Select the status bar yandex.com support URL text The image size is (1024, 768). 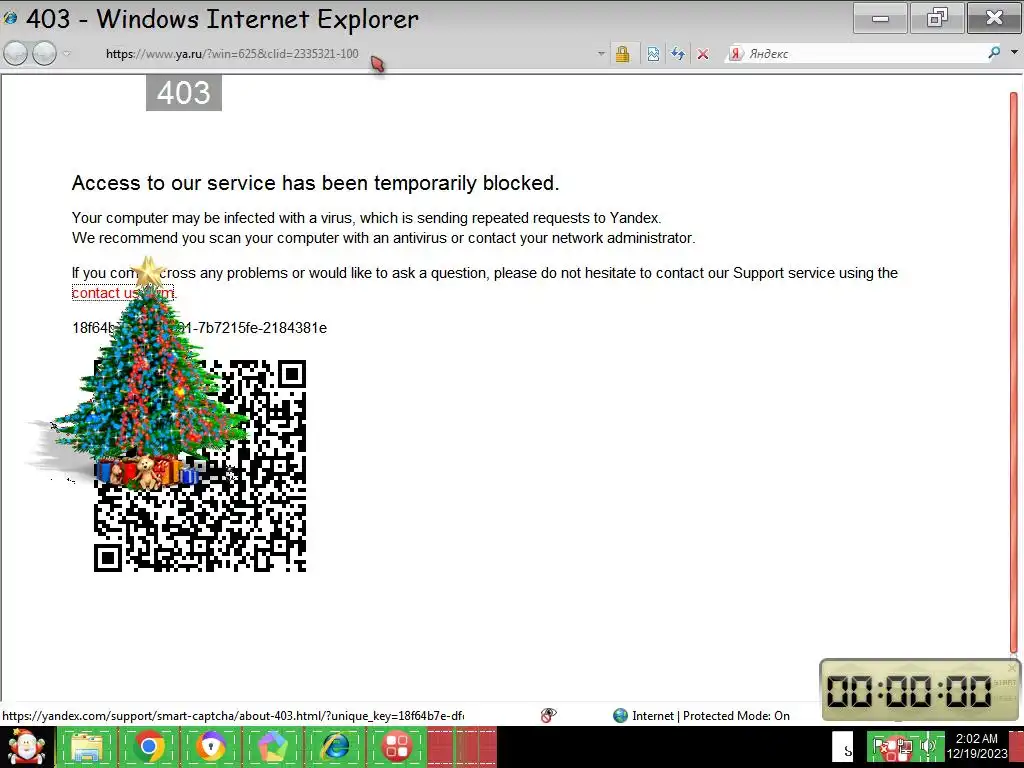pos(233,716)
